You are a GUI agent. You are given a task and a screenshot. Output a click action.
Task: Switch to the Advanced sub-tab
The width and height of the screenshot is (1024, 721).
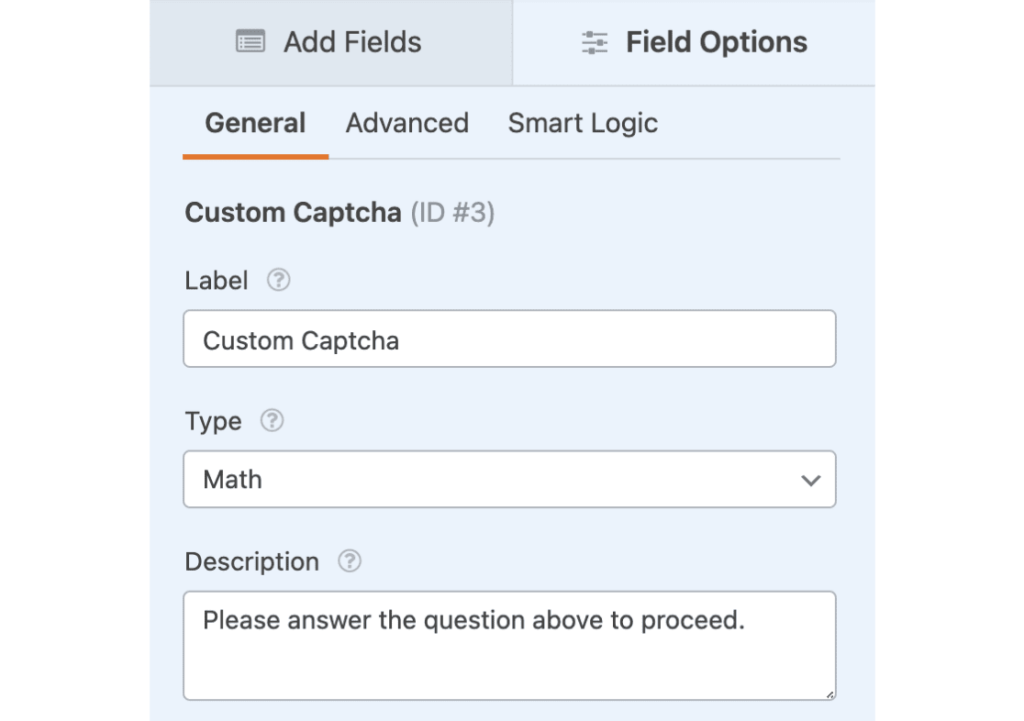pyautogui.click(x=407, y=124)
